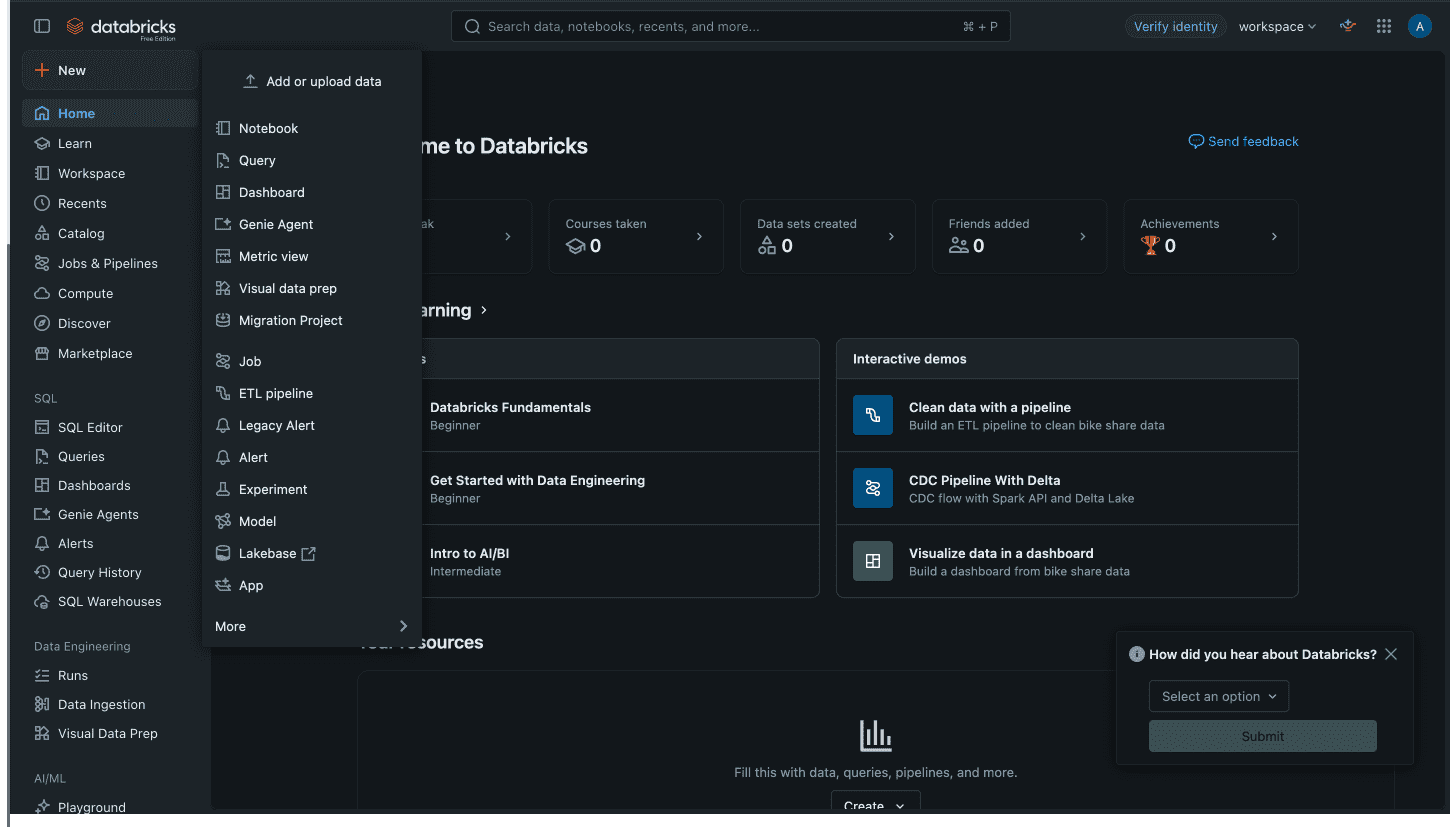
Task: Click the Query icon in New menu
Action: pos(223,160)
